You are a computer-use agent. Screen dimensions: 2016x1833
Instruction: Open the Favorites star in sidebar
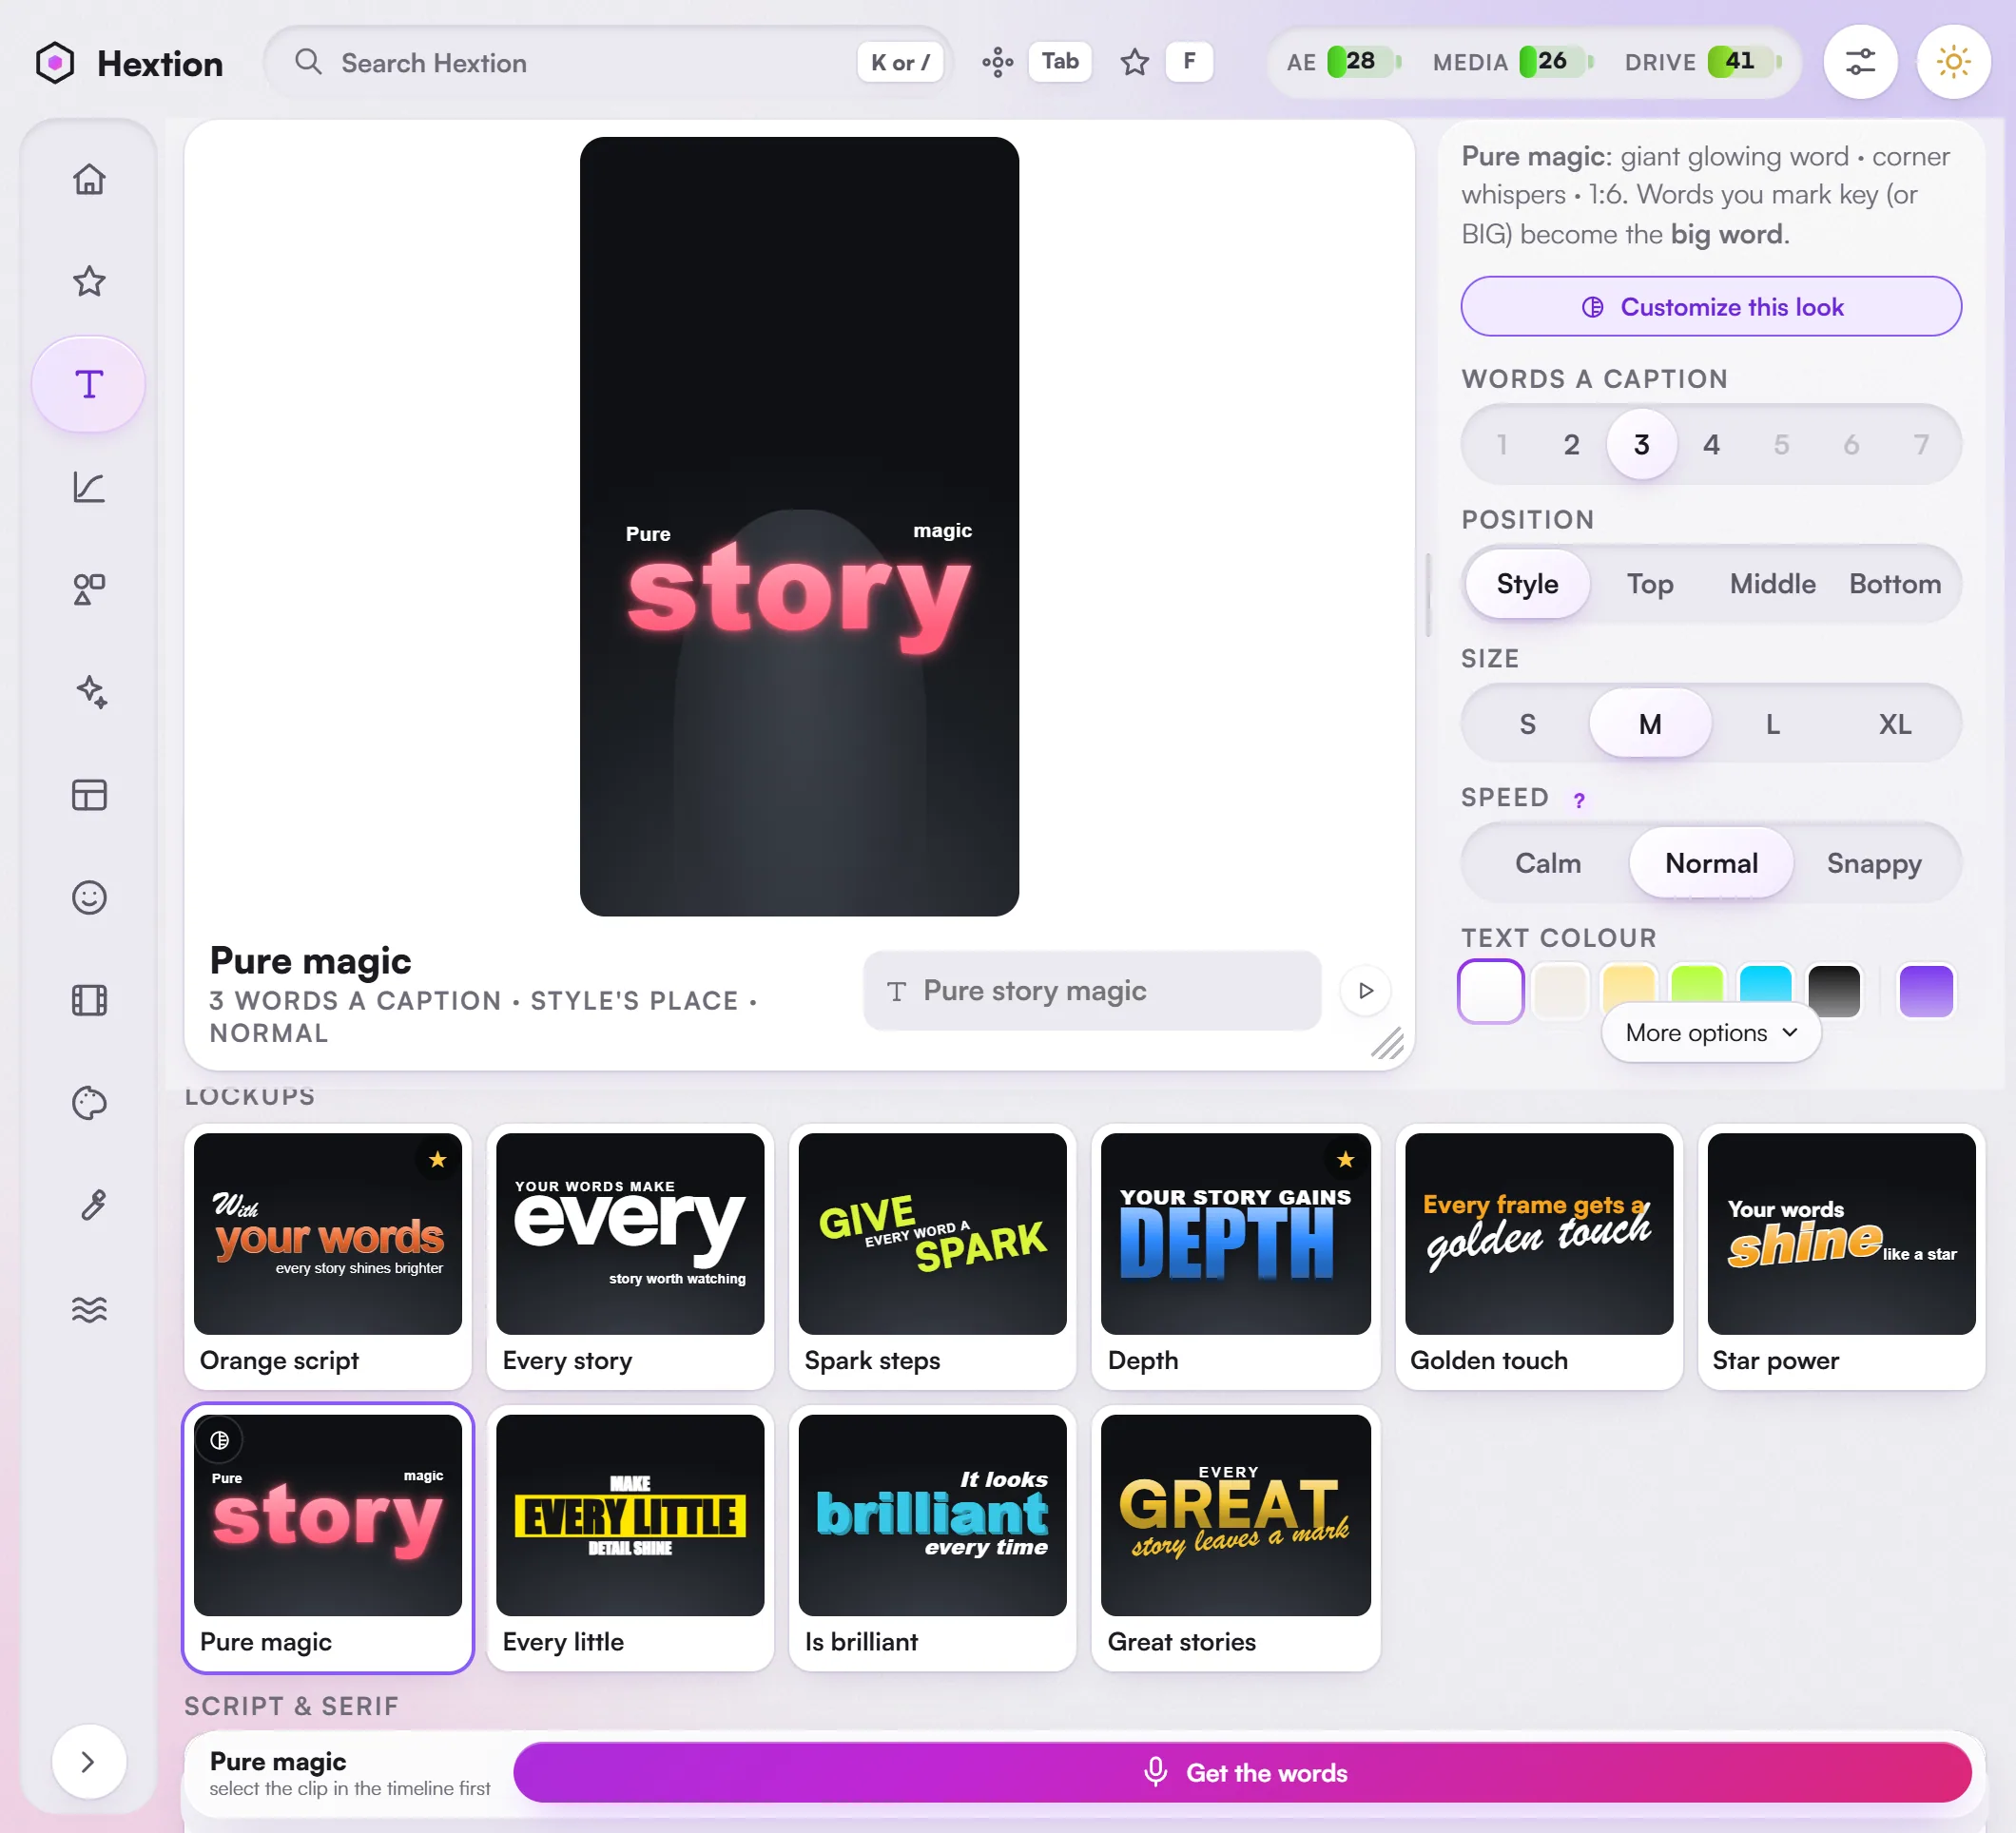tap(89, 281)
